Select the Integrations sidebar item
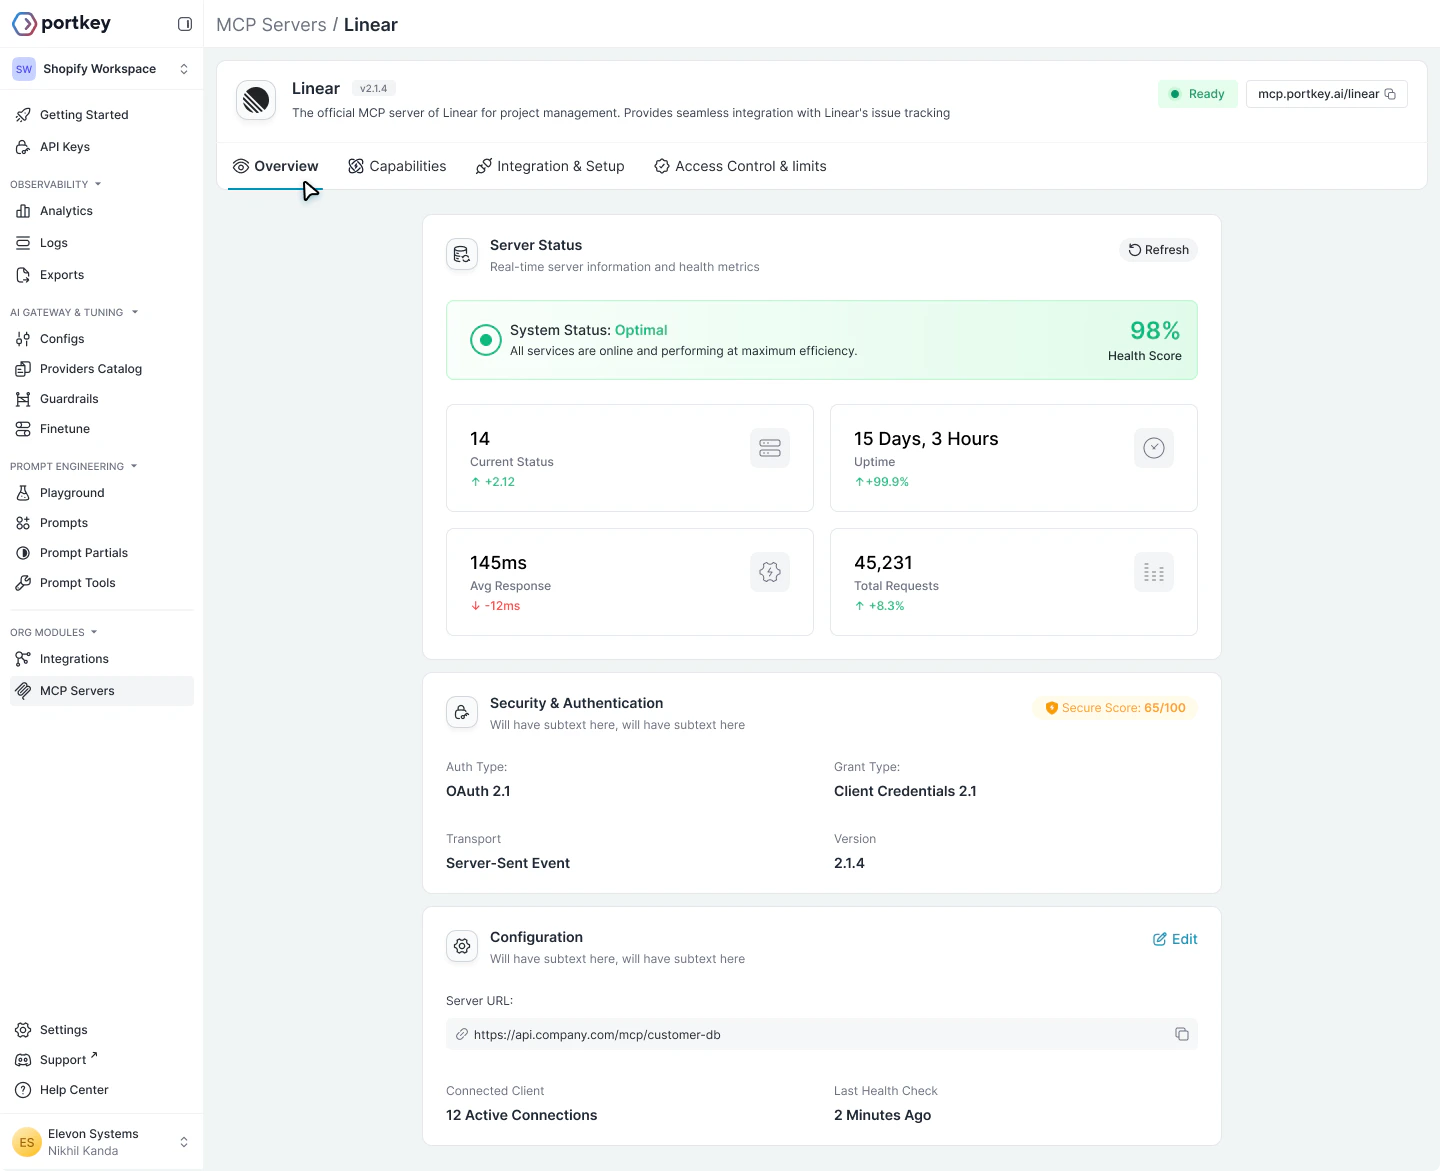The height and width of the screenshot is (1171, 1440). click(72, 658)
